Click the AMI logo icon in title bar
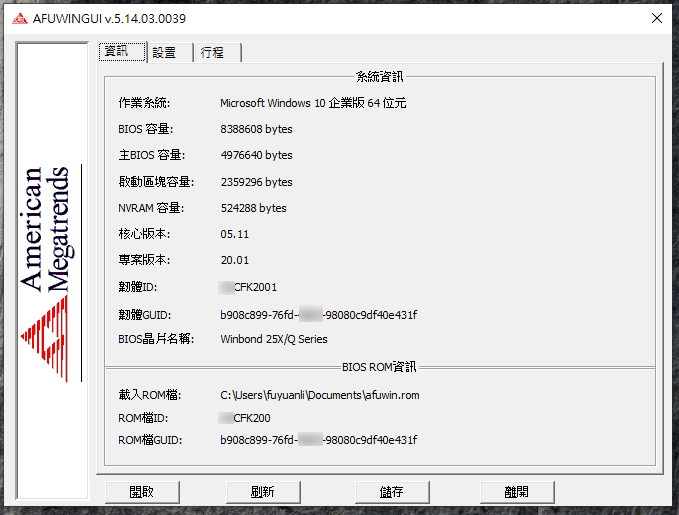 tap(19, 19)
